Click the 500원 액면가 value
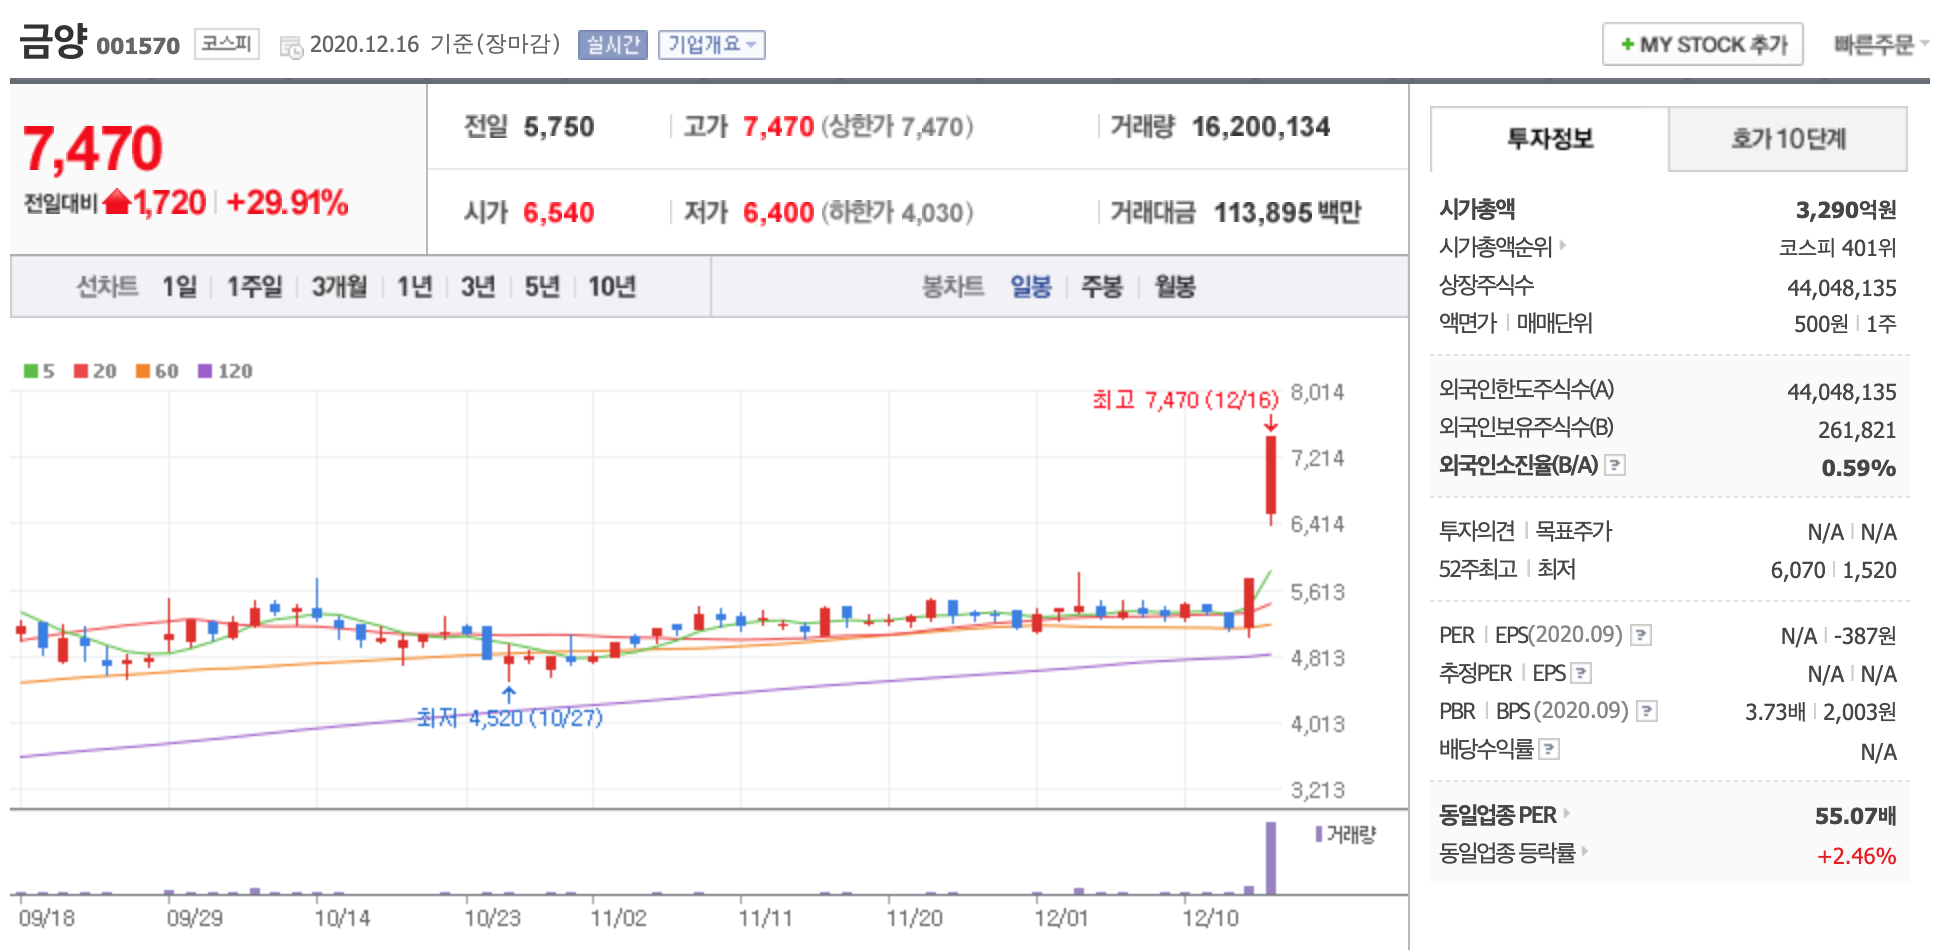Screen dimensions: 1944x950 [x=1821, y=324]
